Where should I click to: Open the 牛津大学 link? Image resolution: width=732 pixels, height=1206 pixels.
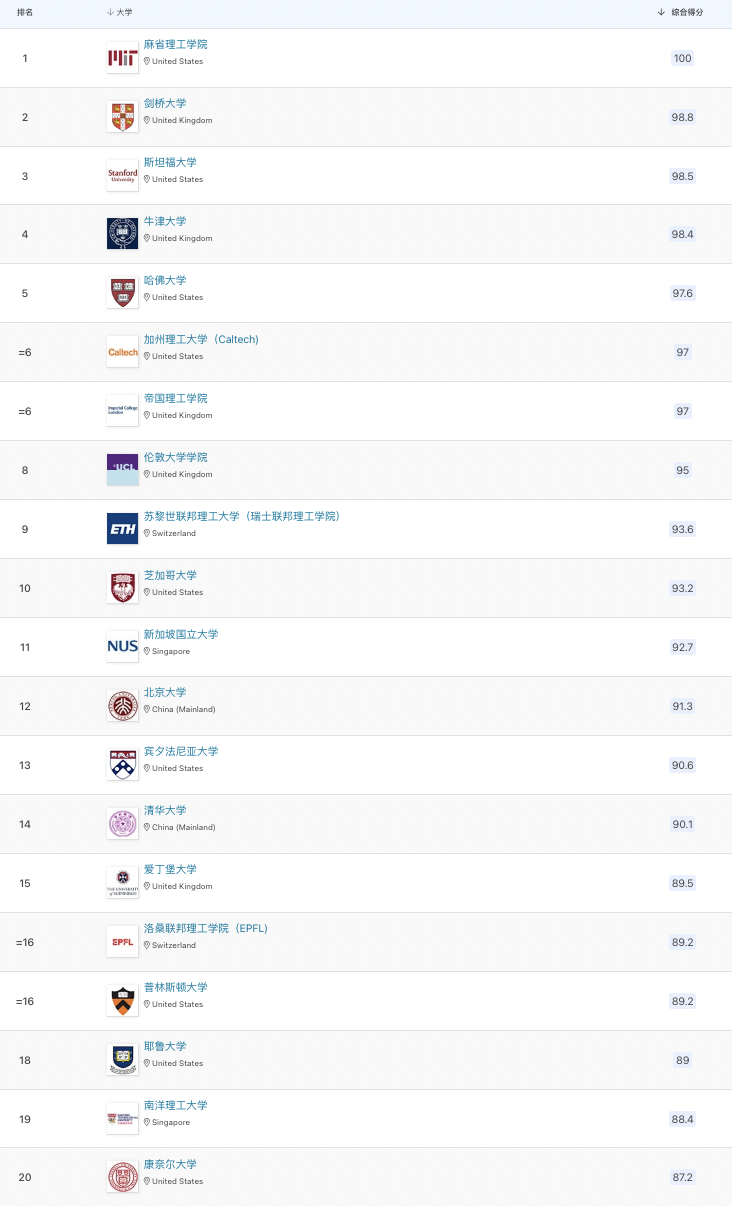click(165, 221)
